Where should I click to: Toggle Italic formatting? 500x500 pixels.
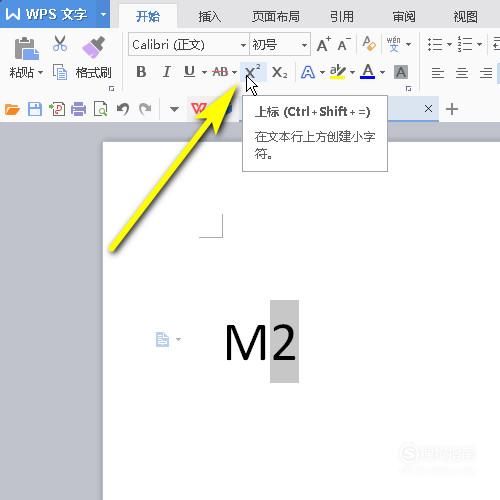[166, 72]
